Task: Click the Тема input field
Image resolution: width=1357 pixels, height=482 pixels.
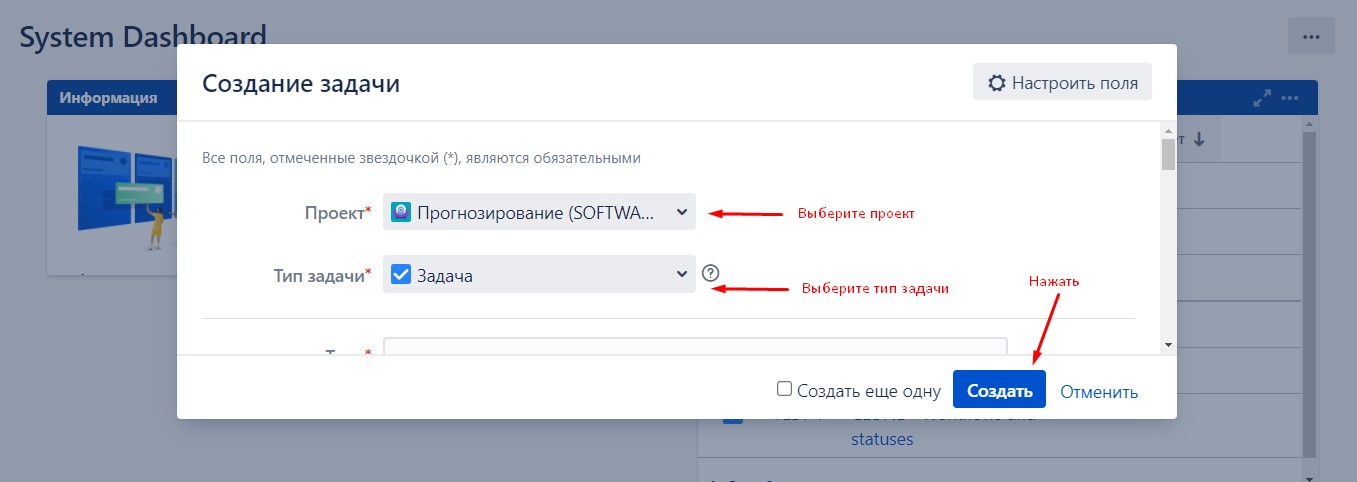Action: click(x=695, y=346)
